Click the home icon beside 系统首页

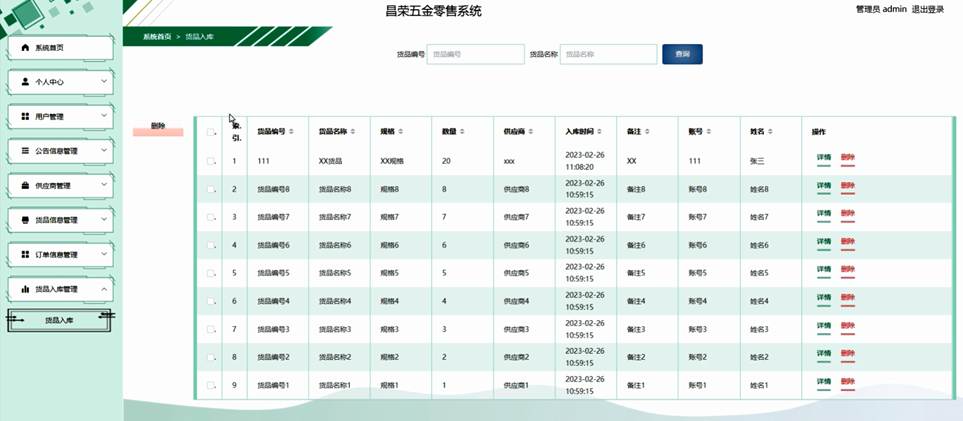pos(25,47)
